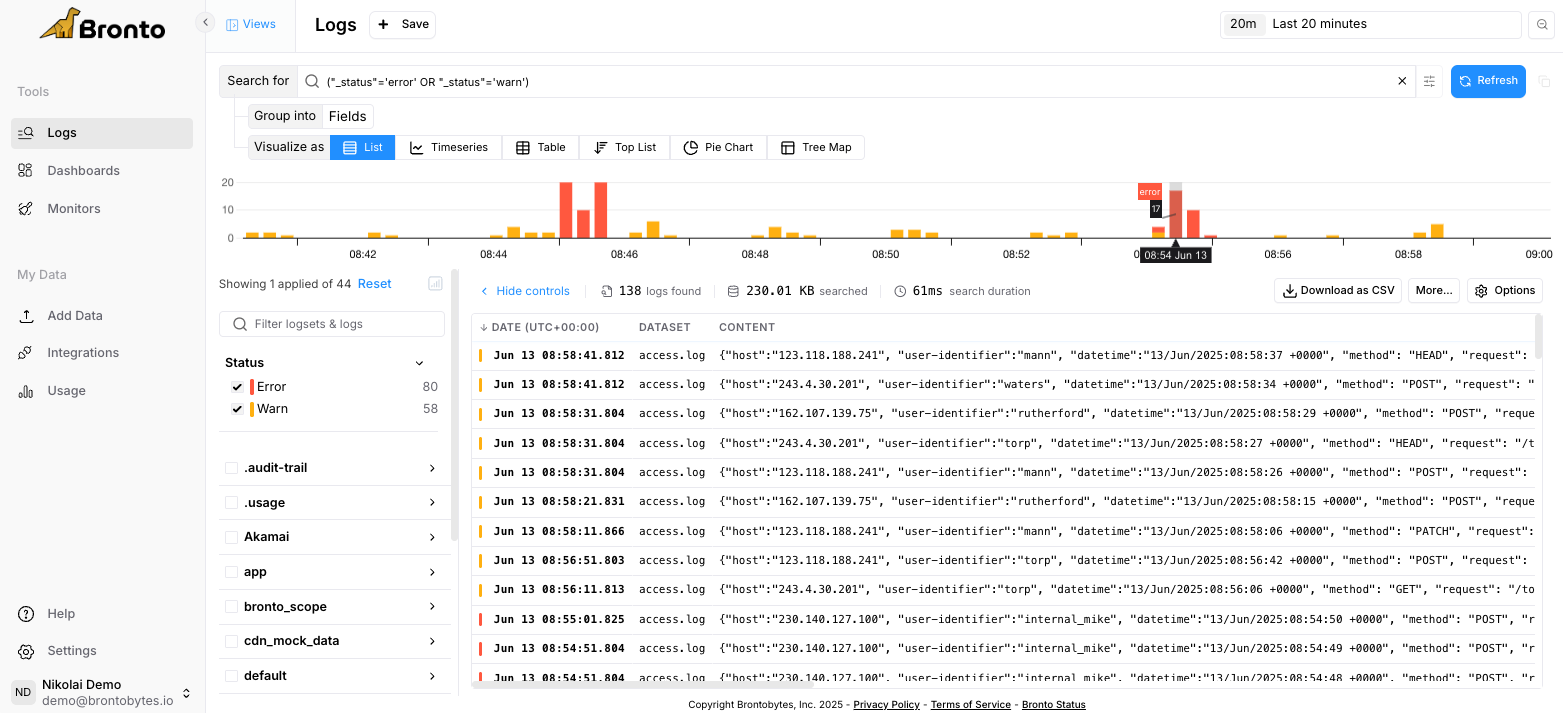Screen dimensions: 1563x713
Task: Switch to the Top List visualization
Action: (x=625, y=147)
